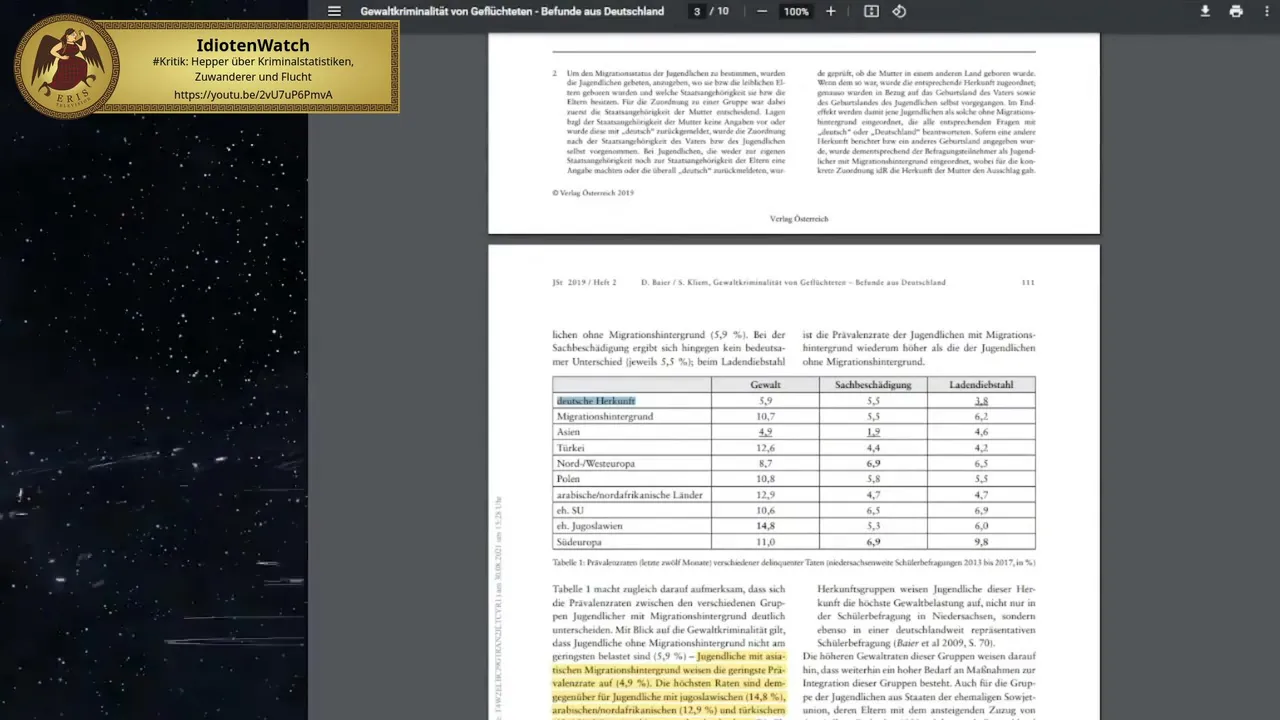Click the 'Sachbeschädigung' column header
Viewport: 1280px width, 720px height.
click(873, 385)
